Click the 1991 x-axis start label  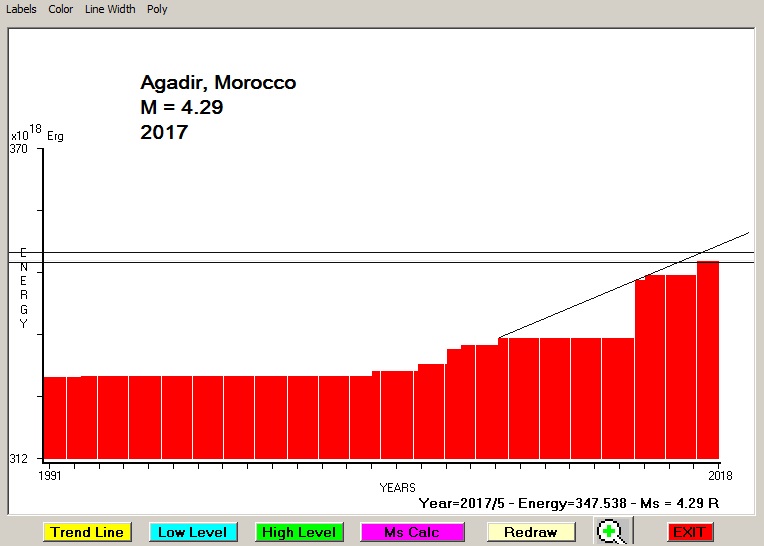point(49,475)
